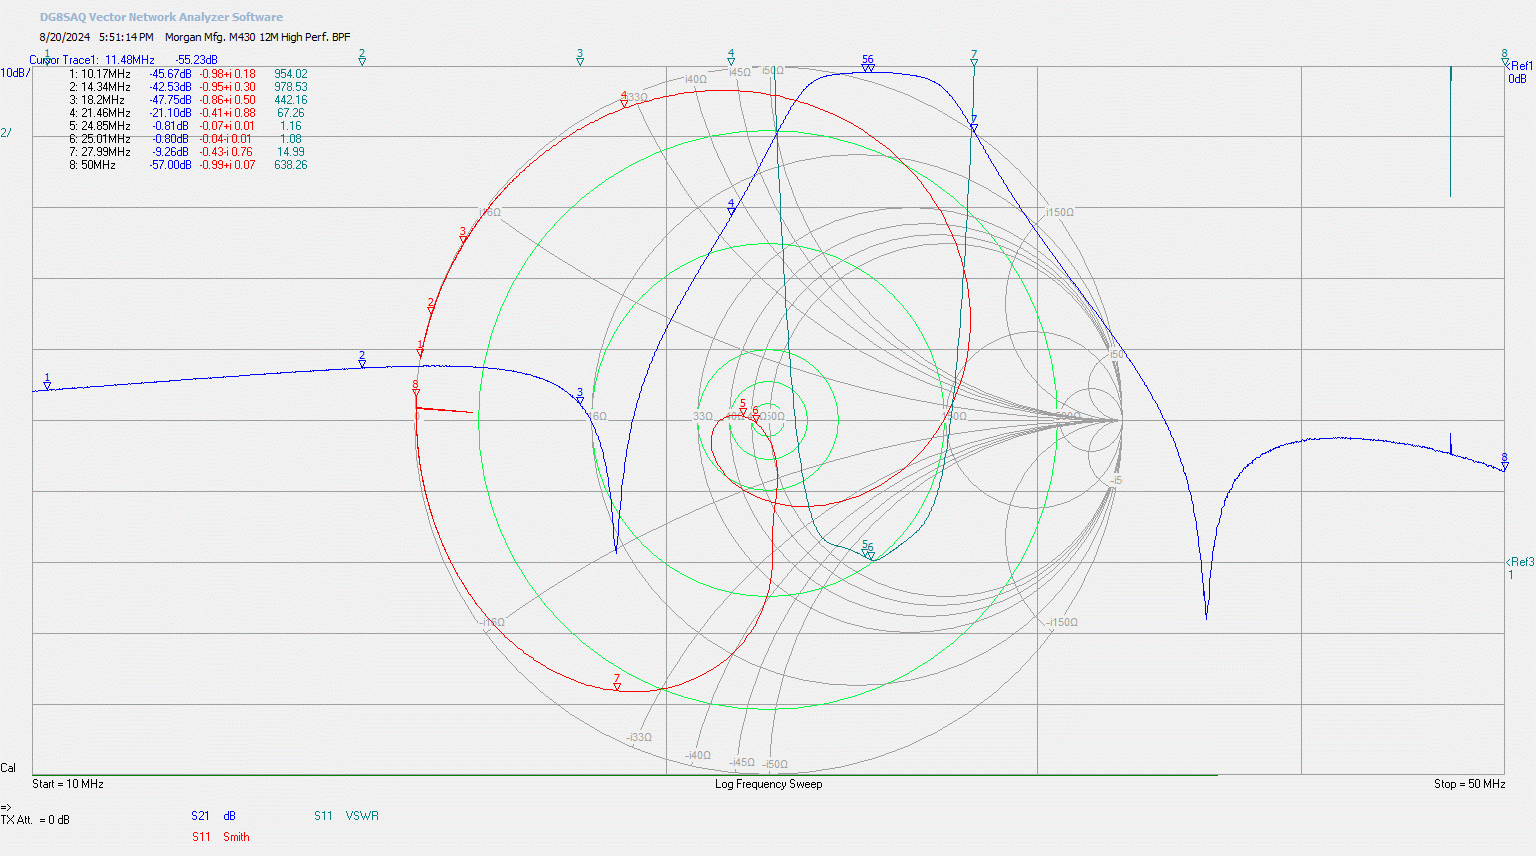1536x856 pixels.
Task: Select the S11 Smith trace legend
Action: [221, 837]
